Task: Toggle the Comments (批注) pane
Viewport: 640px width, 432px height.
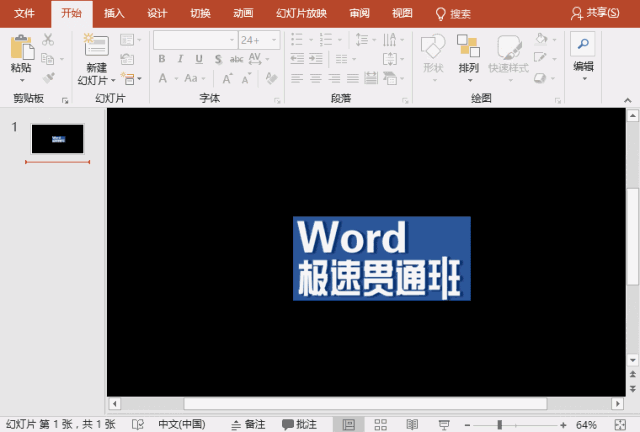Action: tap(299, 424)
